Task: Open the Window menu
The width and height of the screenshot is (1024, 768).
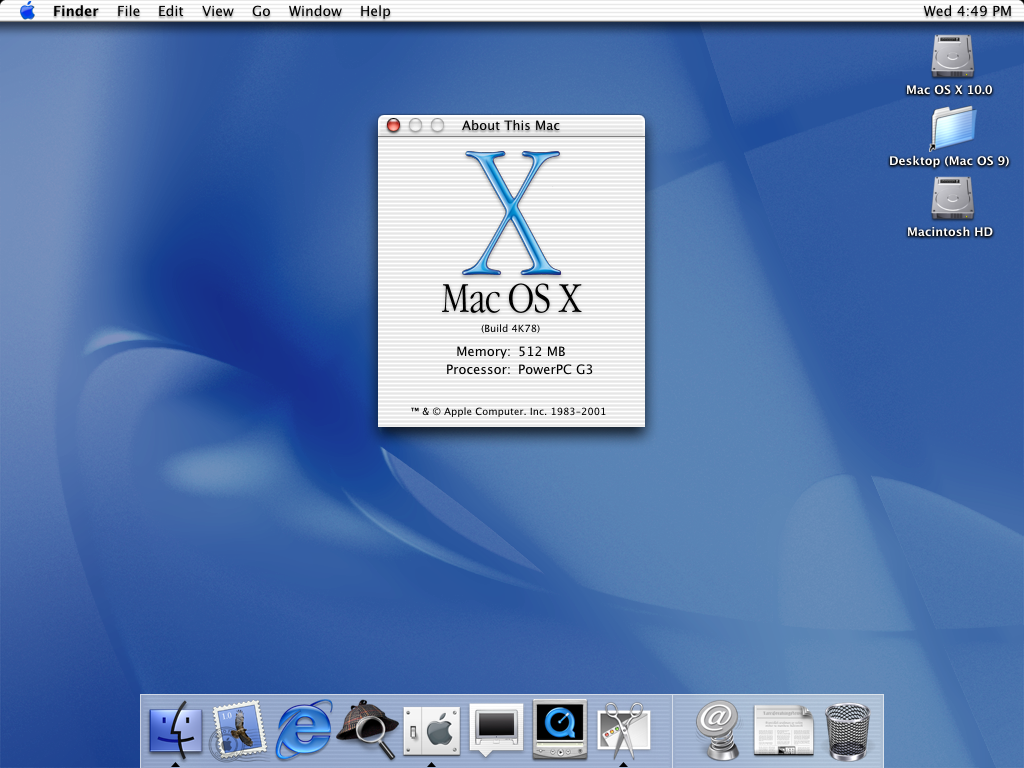Action: click(315, 11)
